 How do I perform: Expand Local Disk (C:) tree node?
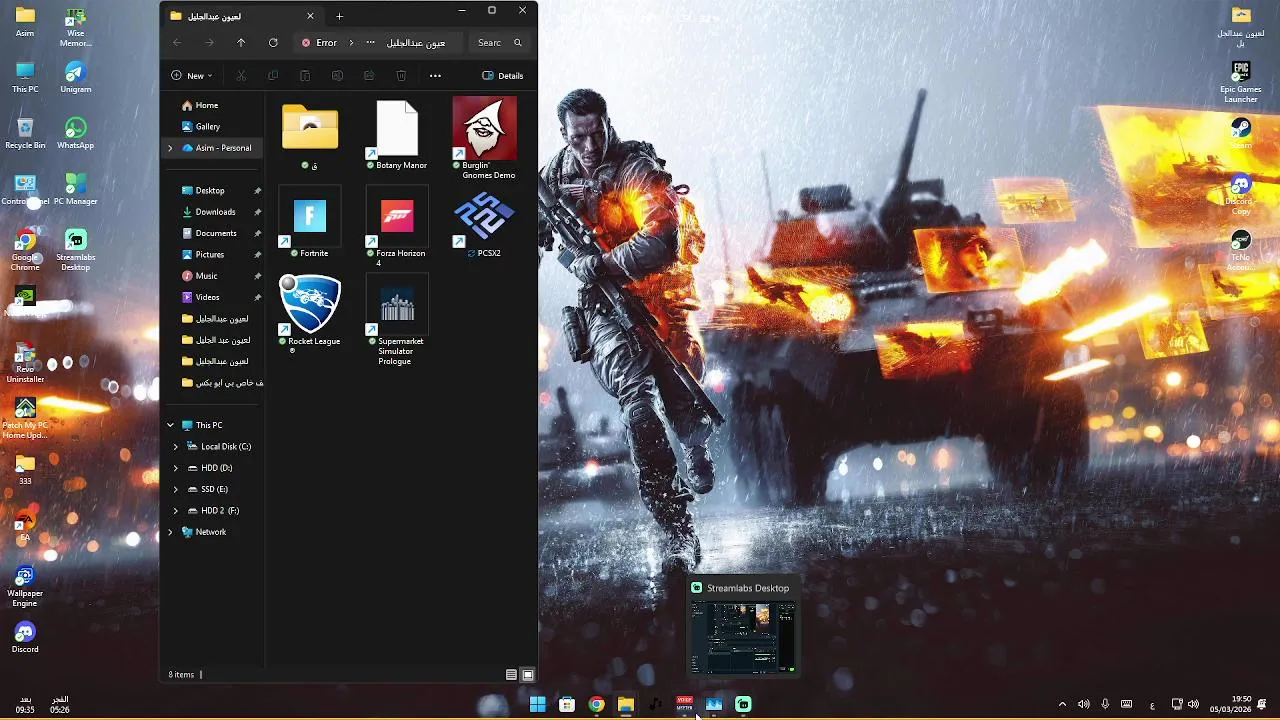tap(176, 447)
